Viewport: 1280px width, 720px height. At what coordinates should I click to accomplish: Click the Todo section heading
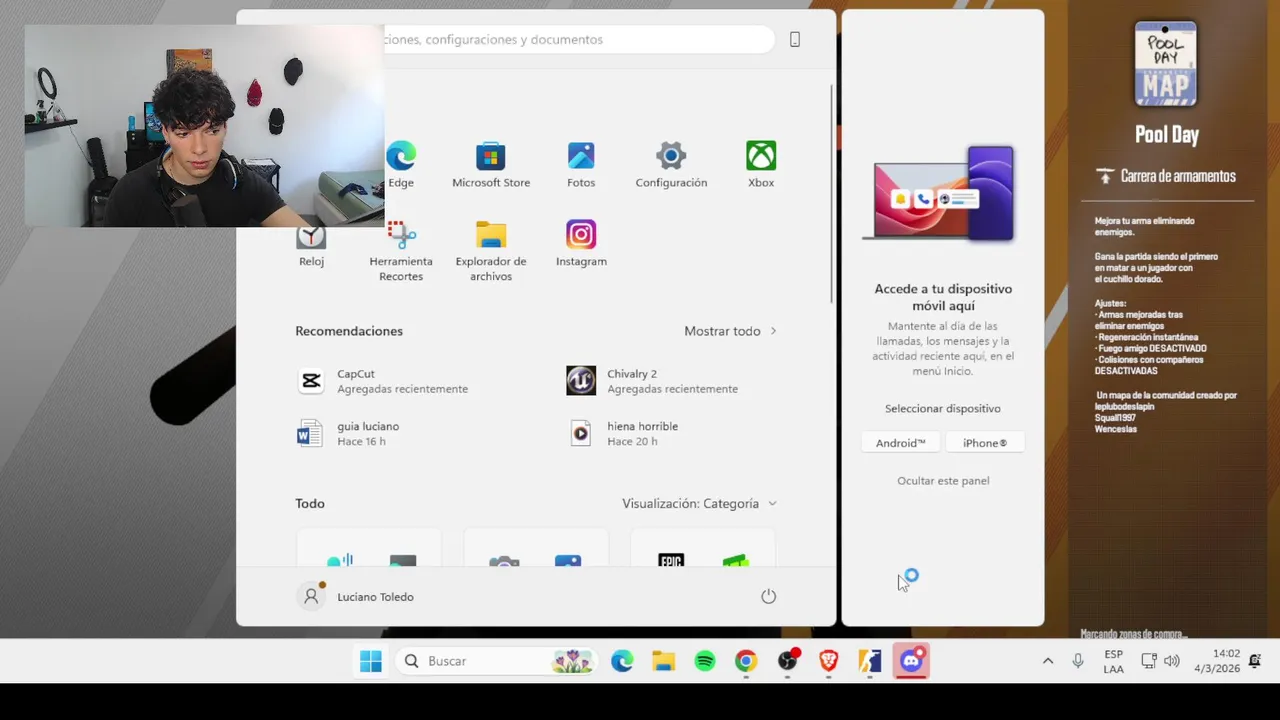coord(310,504)
